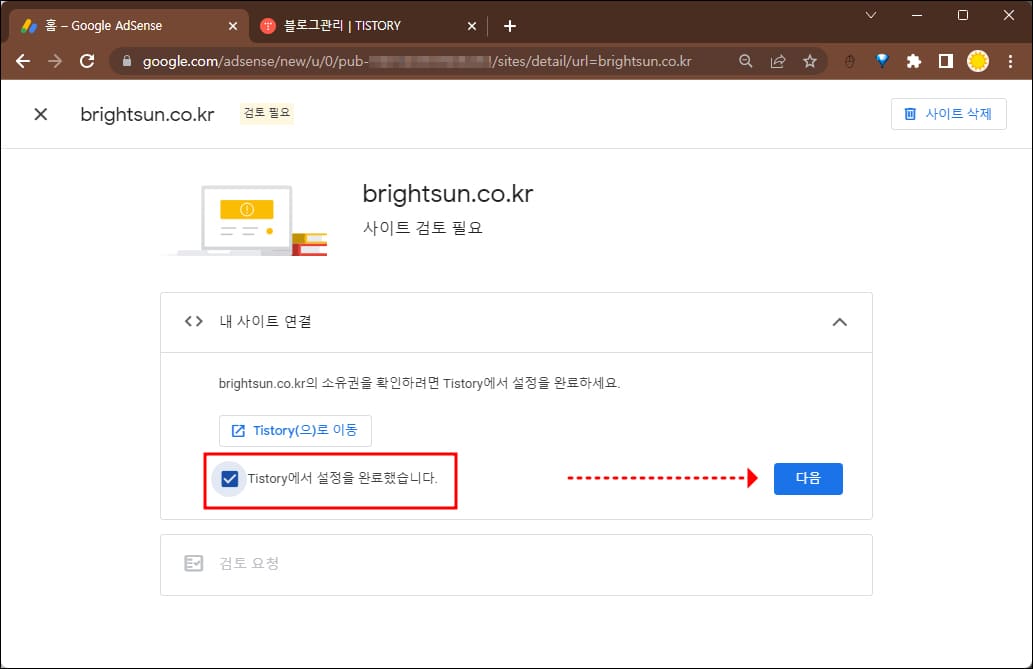Screen dimensions: 1033x669
Task: Open the mouse extension icon
Action: (x=850, y=61)
